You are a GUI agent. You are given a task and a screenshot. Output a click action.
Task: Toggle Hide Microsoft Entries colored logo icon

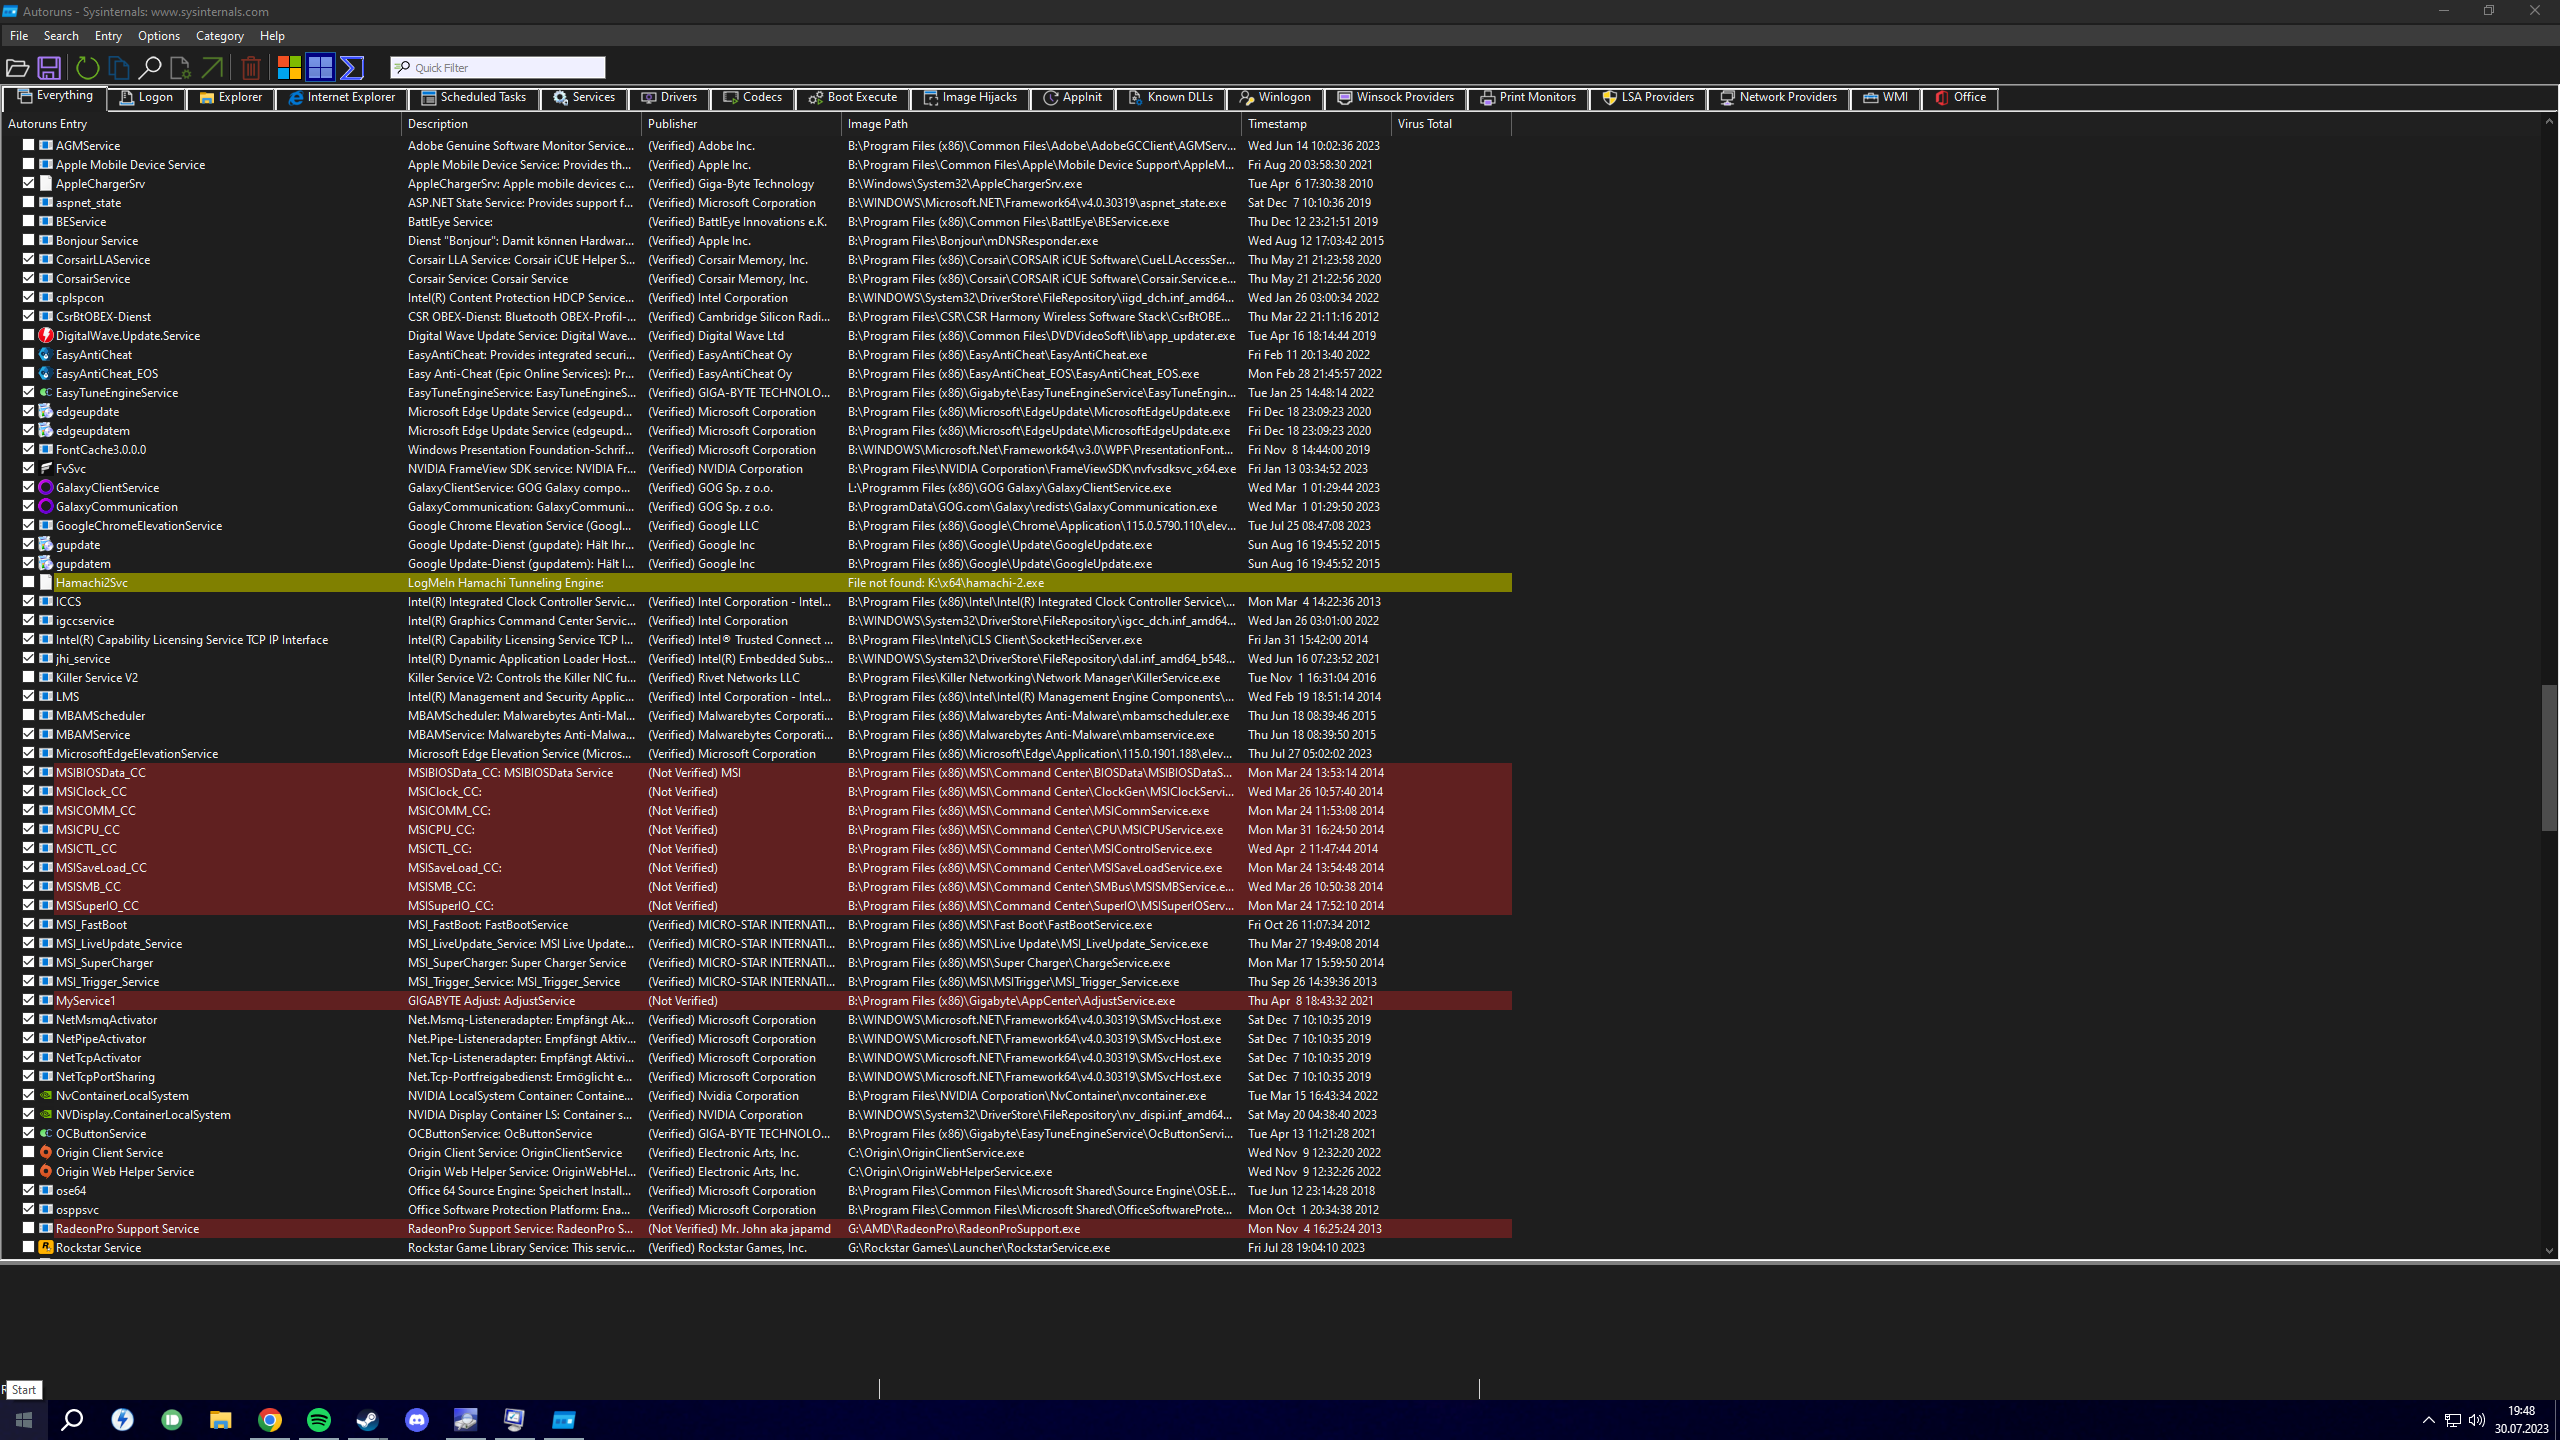pyautogui.click(x=289, y=68)
